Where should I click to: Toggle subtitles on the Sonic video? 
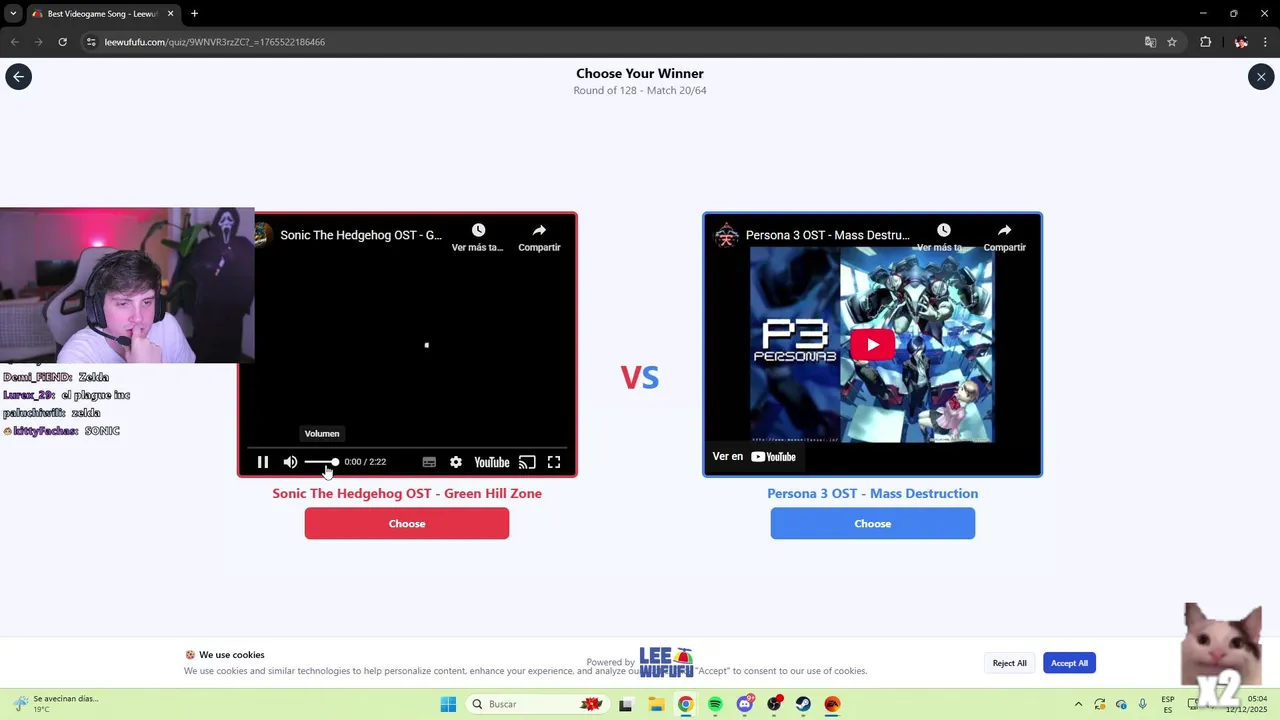click(429, 462)
